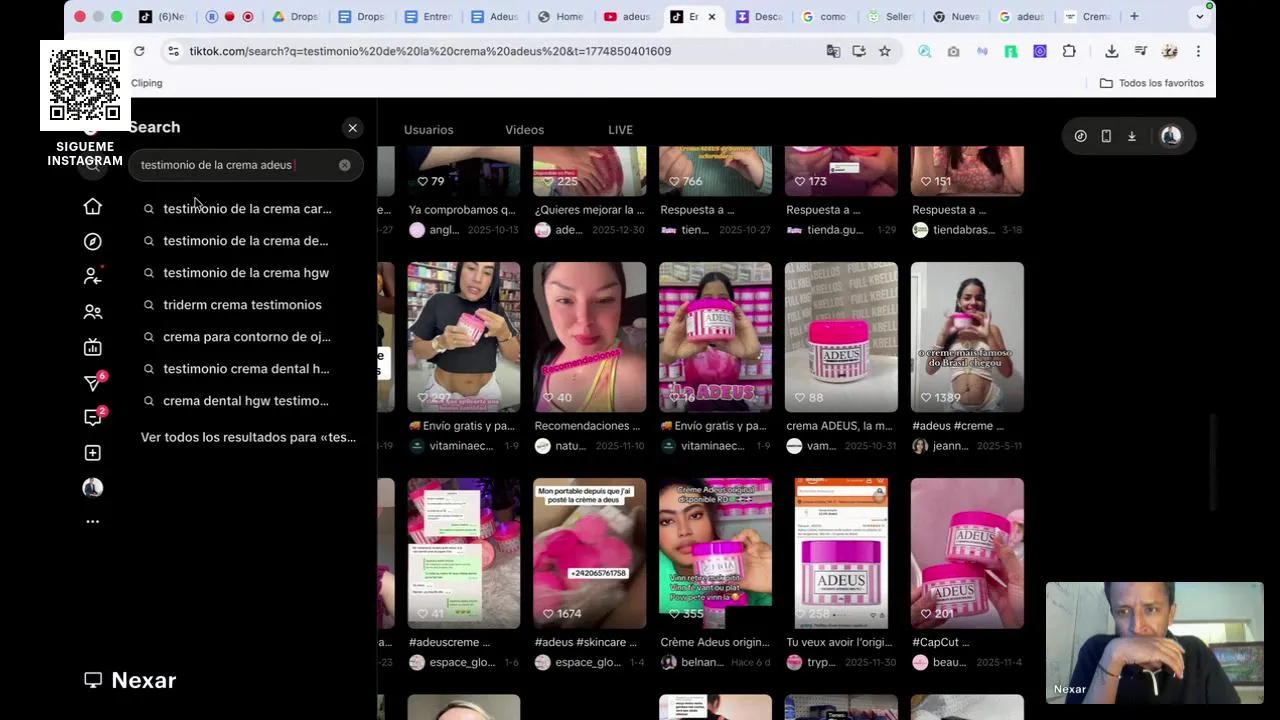
Task: Reload the page in Chrome
Action: point(139,51)
